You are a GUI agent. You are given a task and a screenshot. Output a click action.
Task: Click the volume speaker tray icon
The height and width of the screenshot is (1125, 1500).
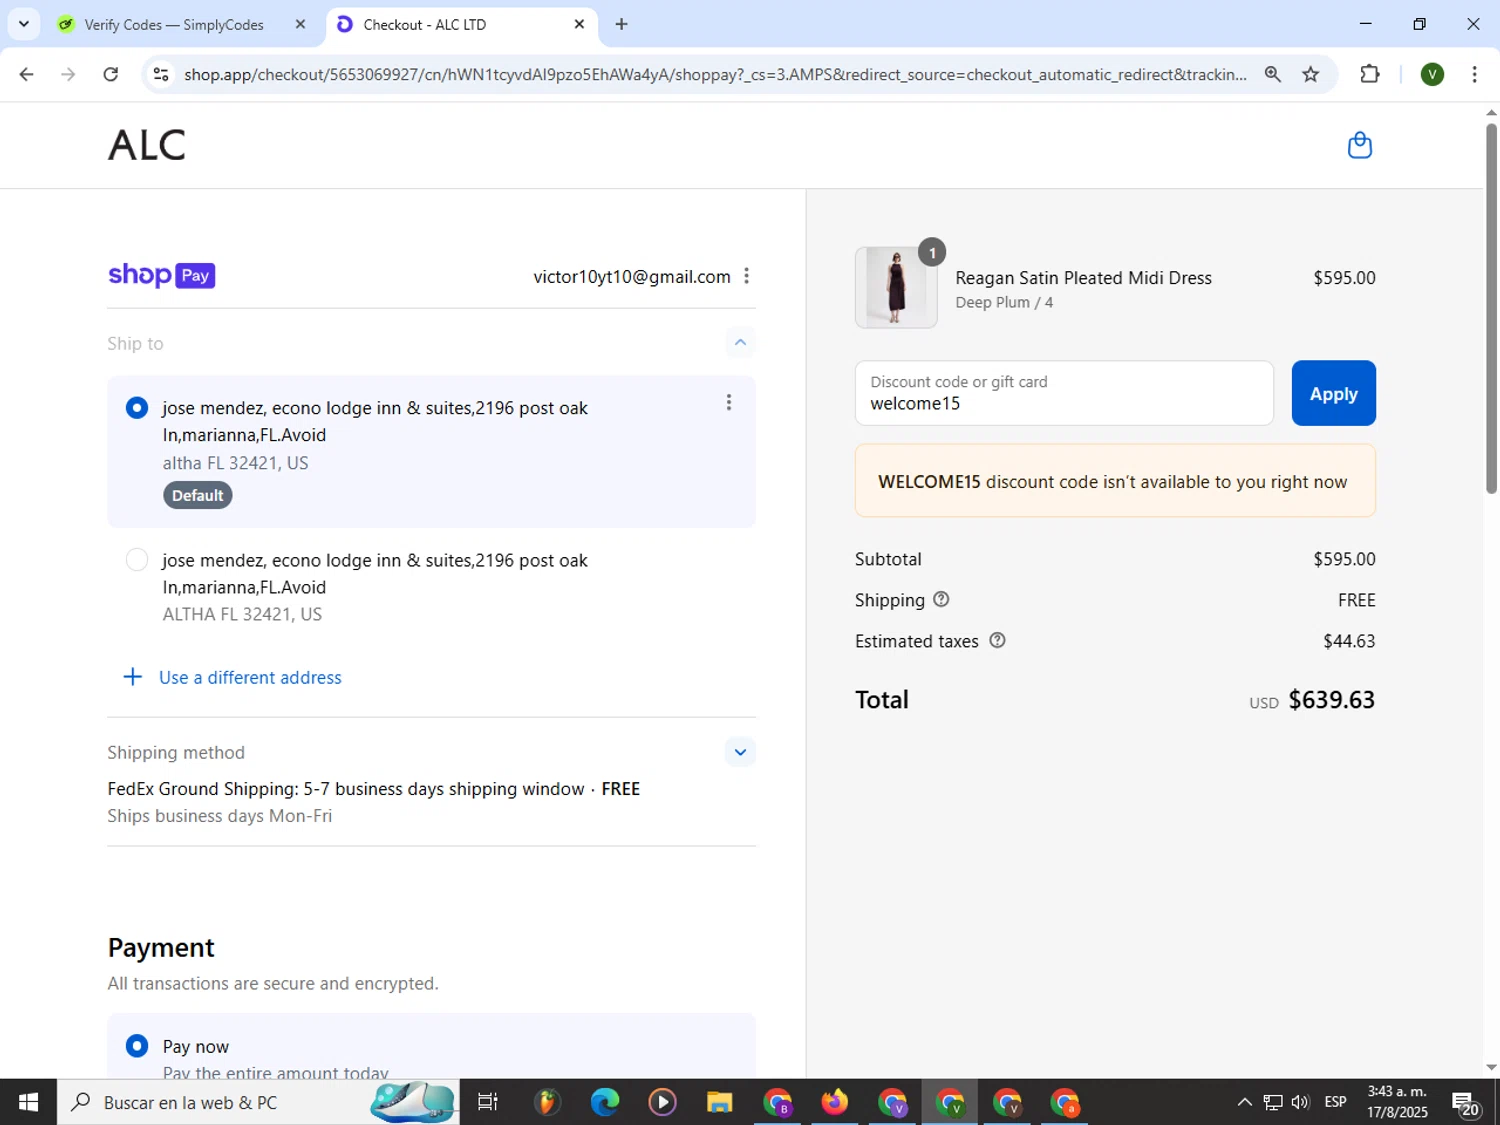click(x=1301, y=1102)
